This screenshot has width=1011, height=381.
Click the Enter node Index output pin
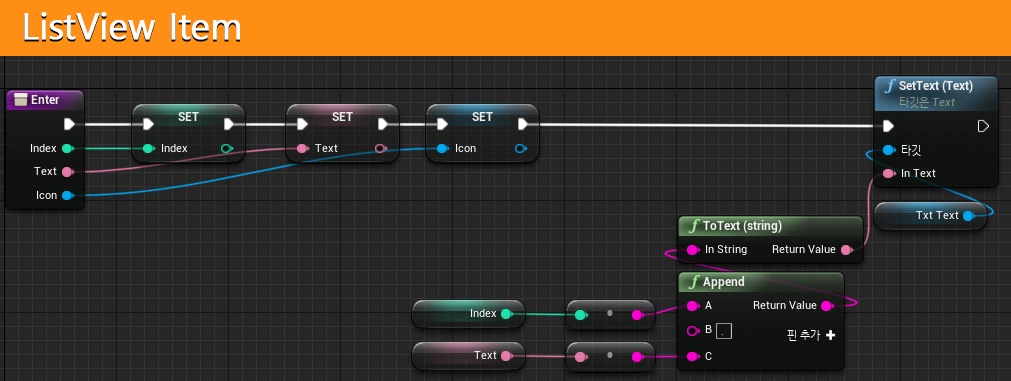(67, 148)
